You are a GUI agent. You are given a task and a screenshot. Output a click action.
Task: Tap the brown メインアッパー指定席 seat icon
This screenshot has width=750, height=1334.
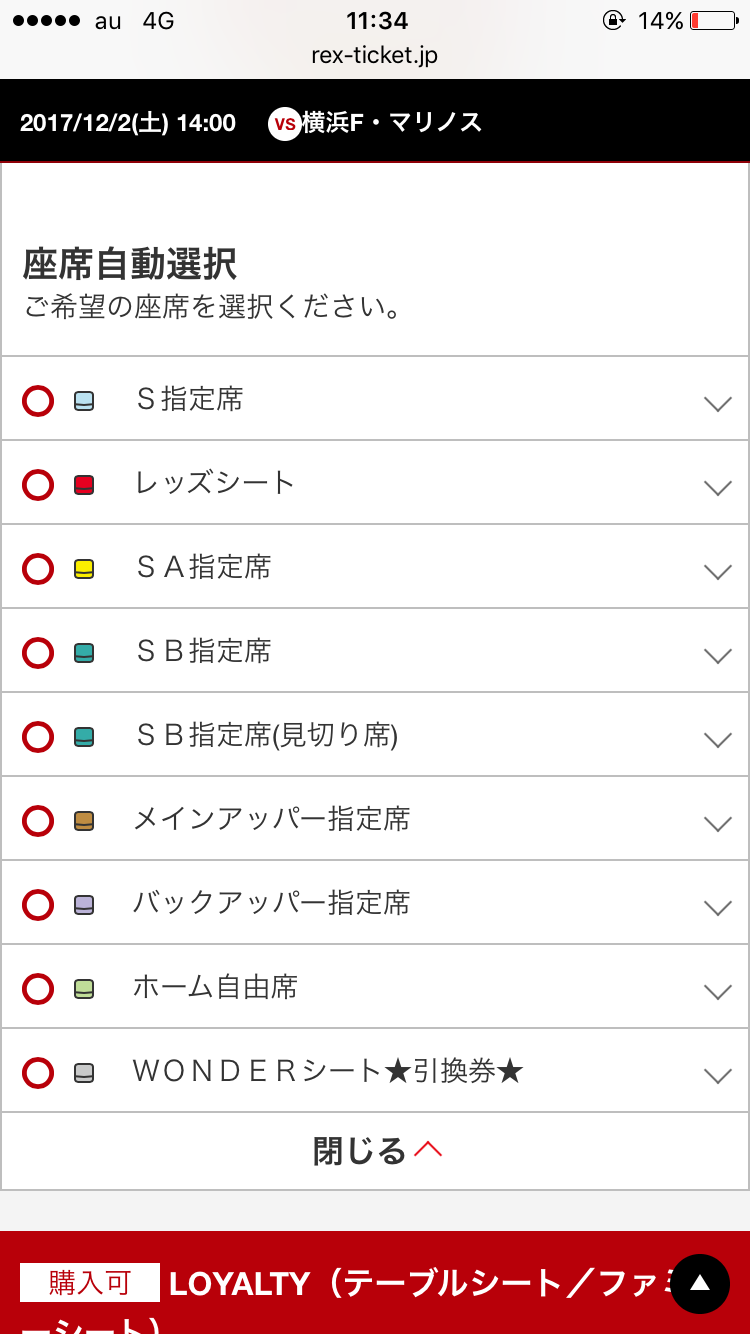84,822
